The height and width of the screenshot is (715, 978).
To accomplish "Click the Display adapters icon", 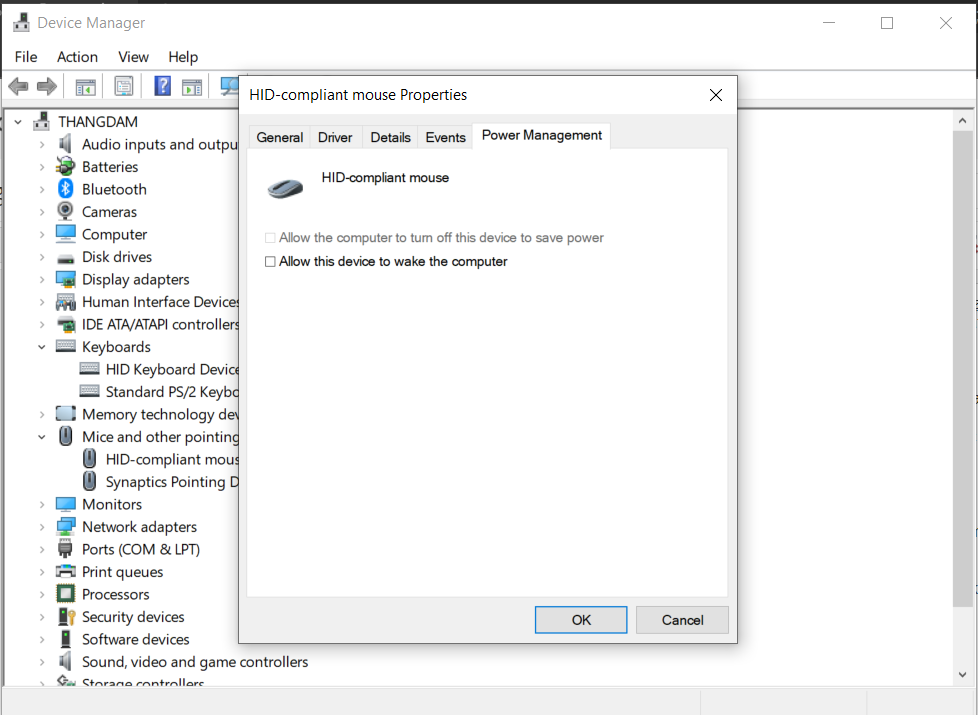I will coord(65,279).
